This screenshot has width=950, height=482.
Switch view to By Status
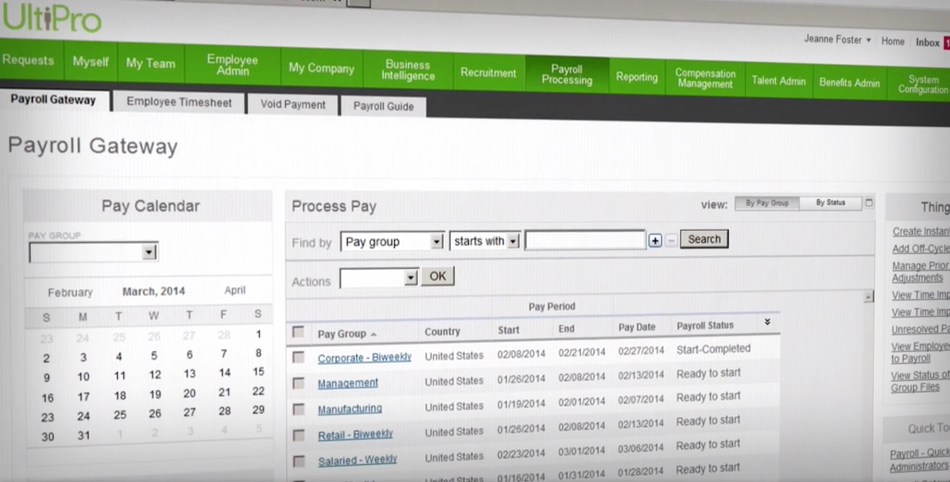point(830,202)
